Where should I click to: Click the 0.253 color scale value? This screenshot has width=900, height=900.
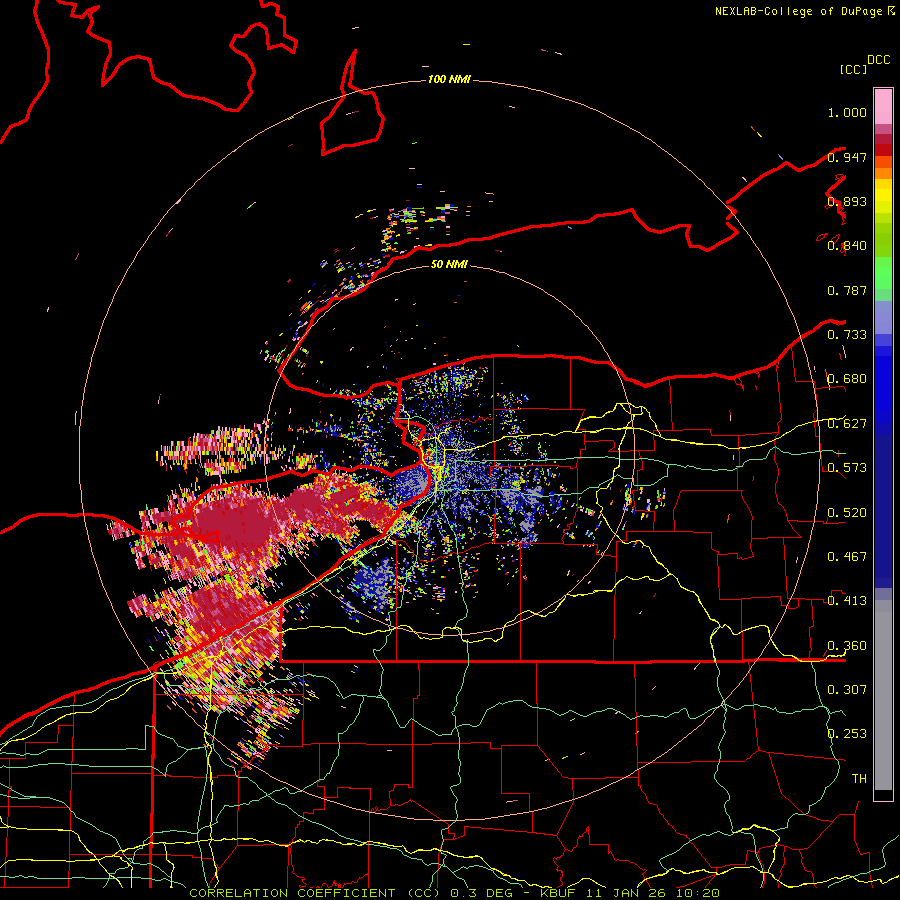coord(847,734)
